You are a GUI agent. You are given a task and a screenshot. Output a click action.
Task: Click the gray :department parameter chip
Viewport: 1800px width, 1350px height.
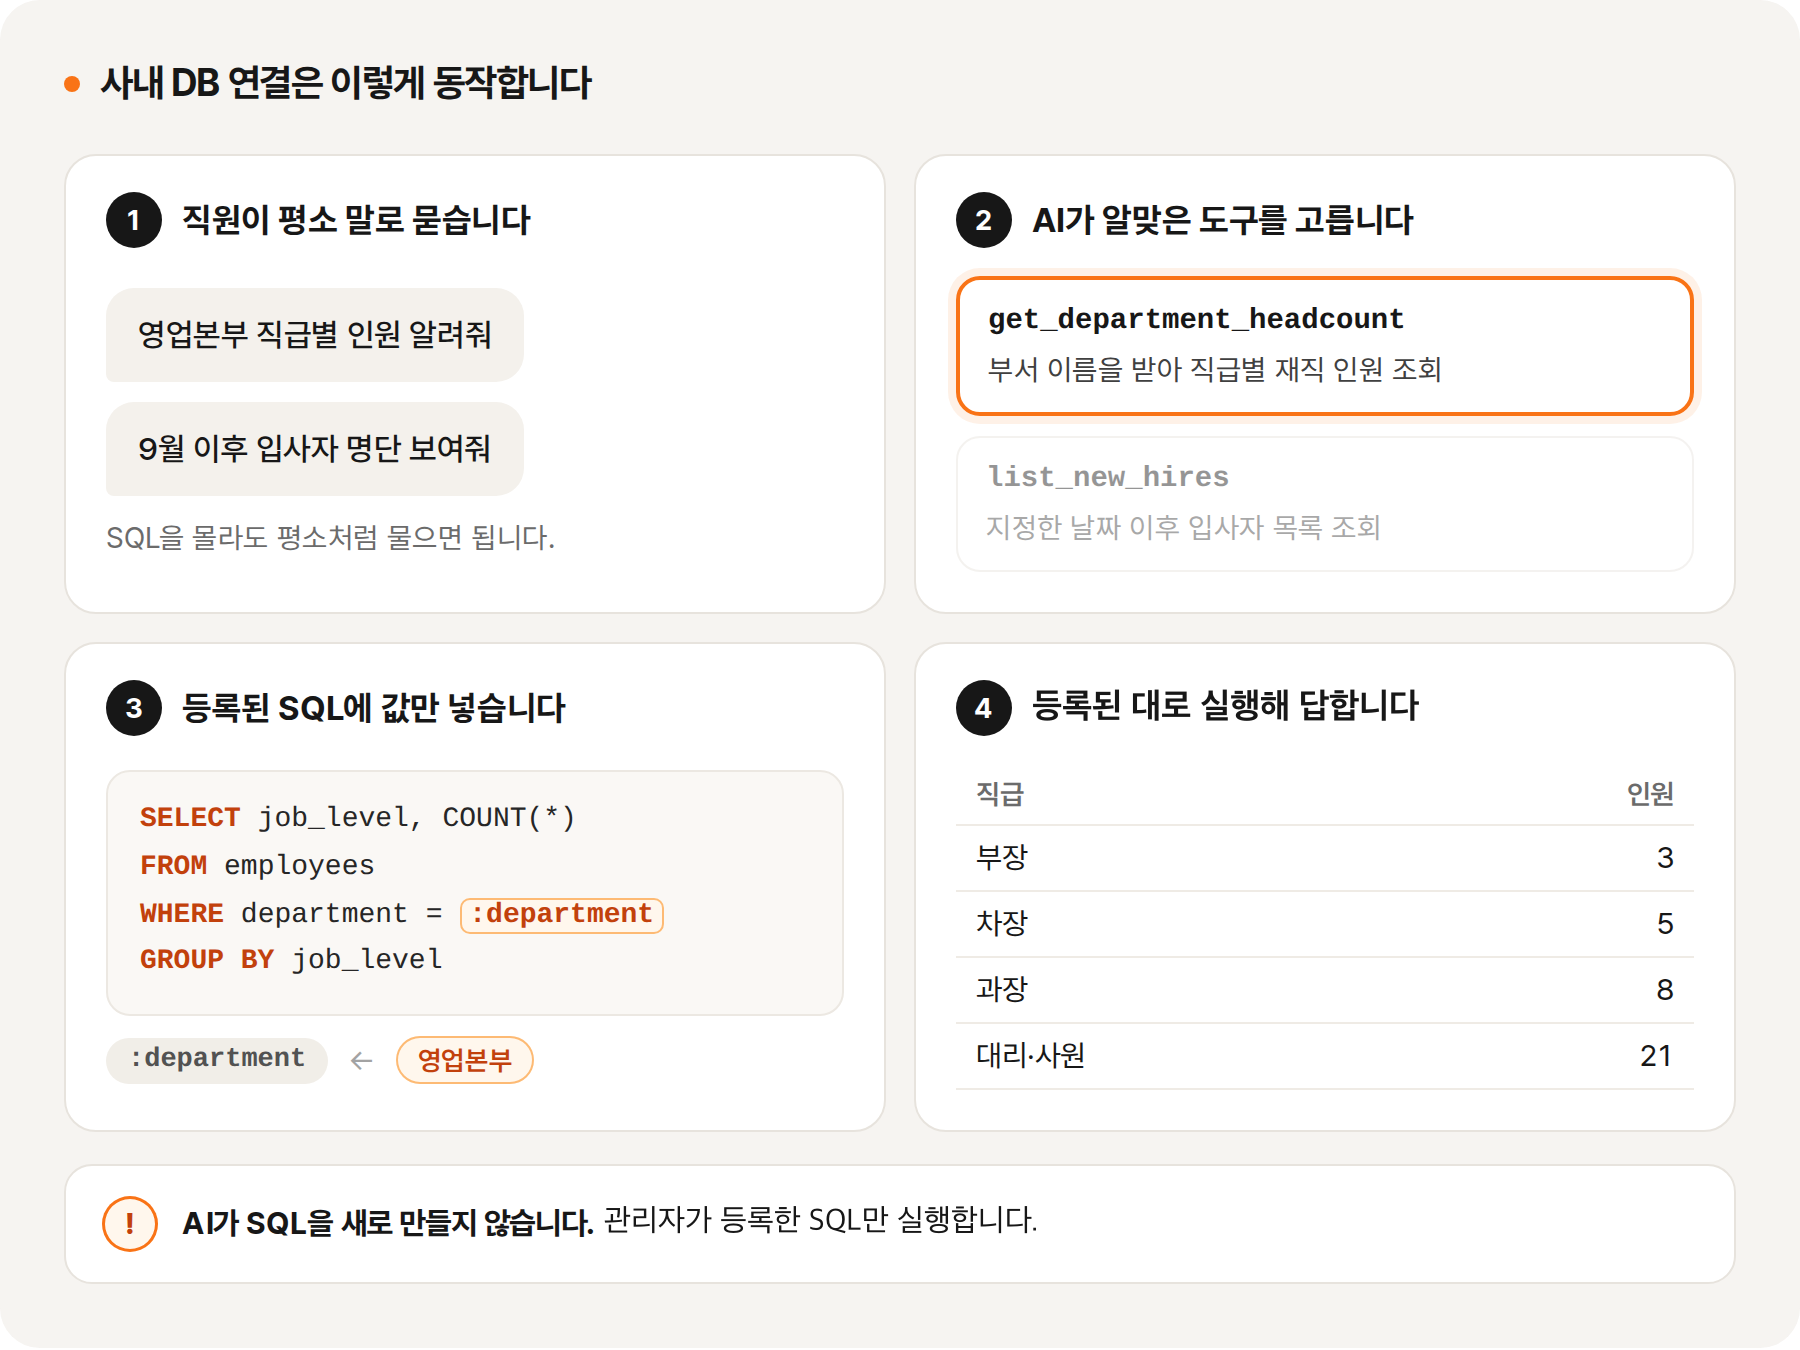tap(217, 1059)
